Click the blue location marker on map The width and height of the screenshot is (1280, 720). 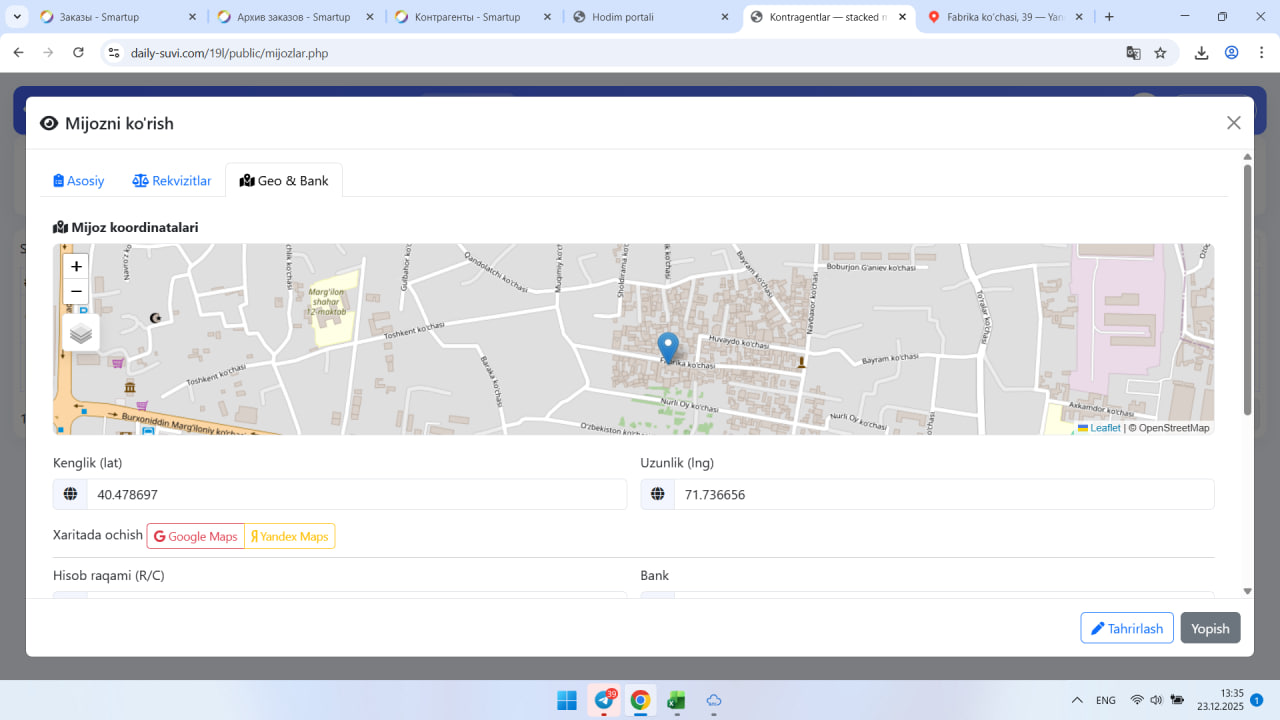[x=668, y=346]
